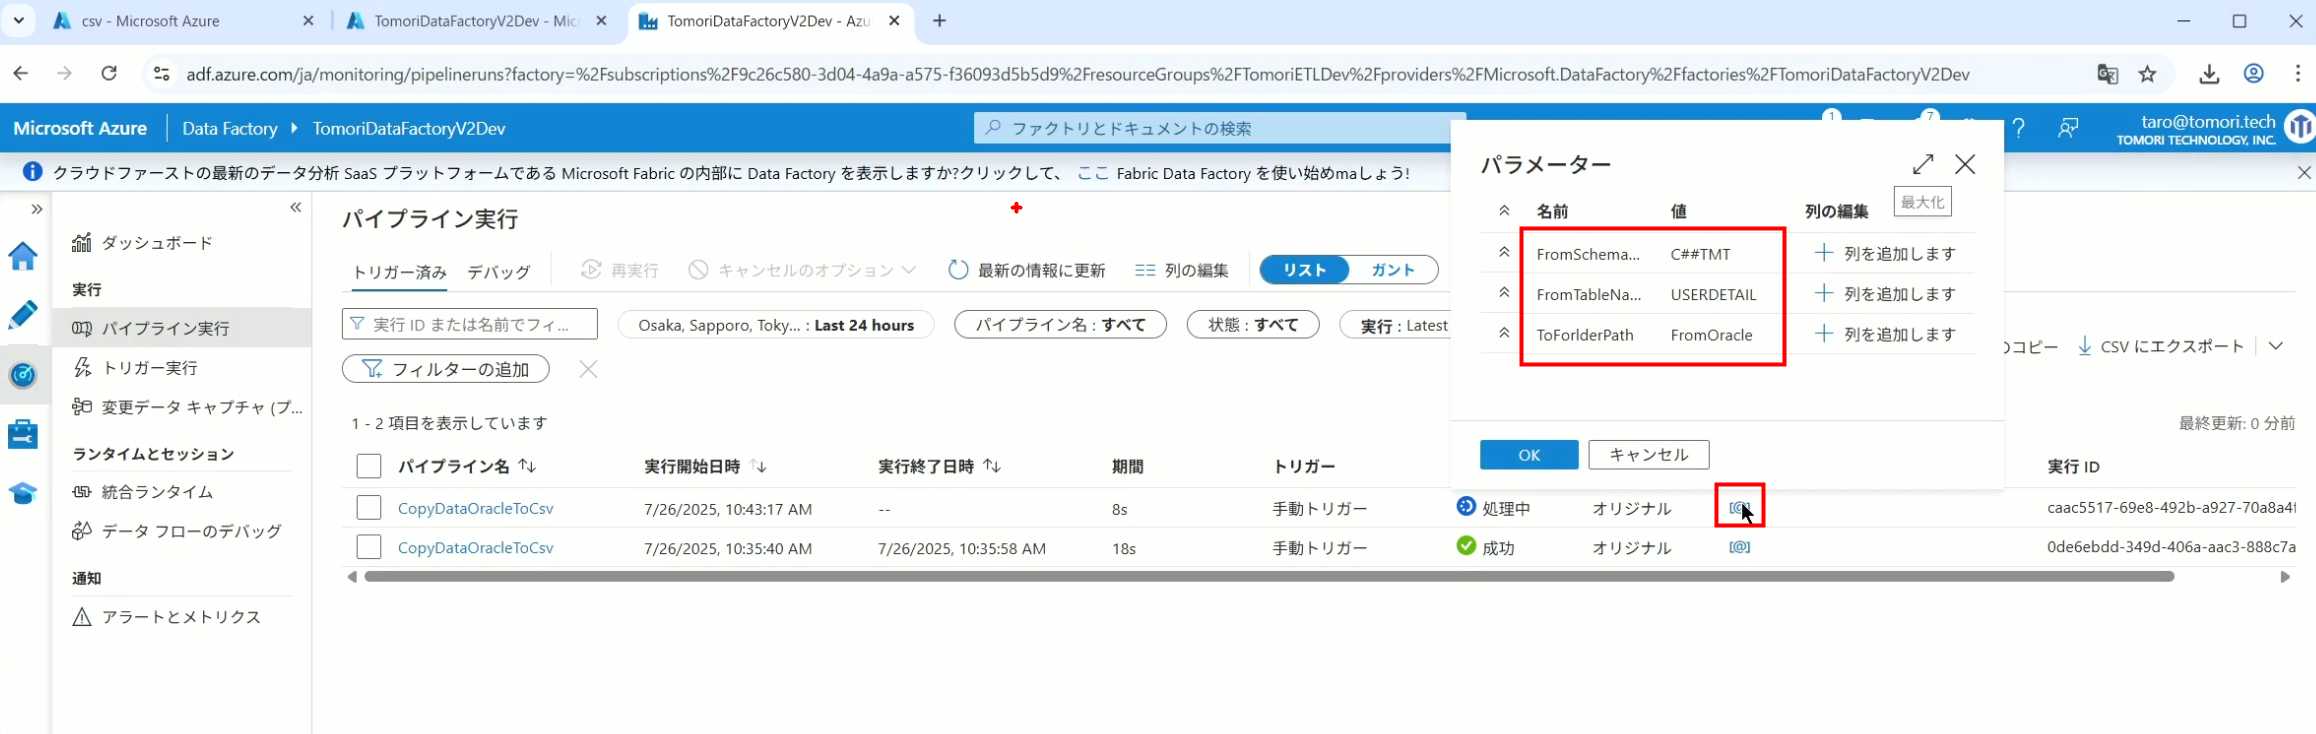Click the Home icon in left rail
Viewport: 2316px width, 734px height.
22,257
